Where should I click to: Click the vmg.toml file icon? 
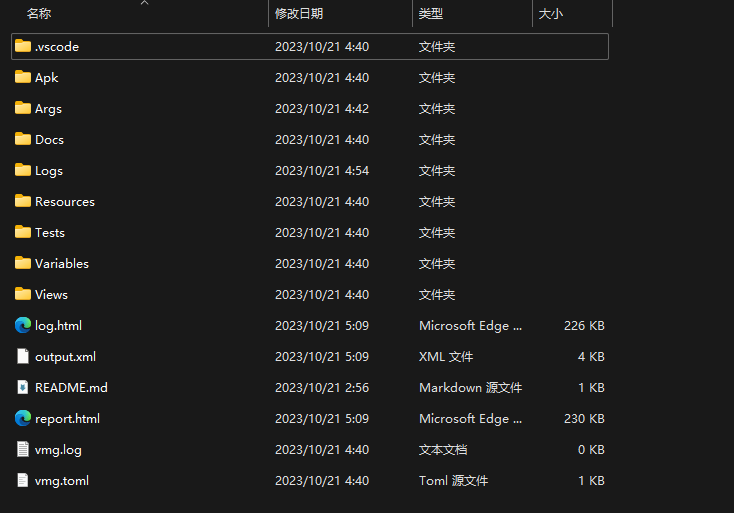point(22,480)
